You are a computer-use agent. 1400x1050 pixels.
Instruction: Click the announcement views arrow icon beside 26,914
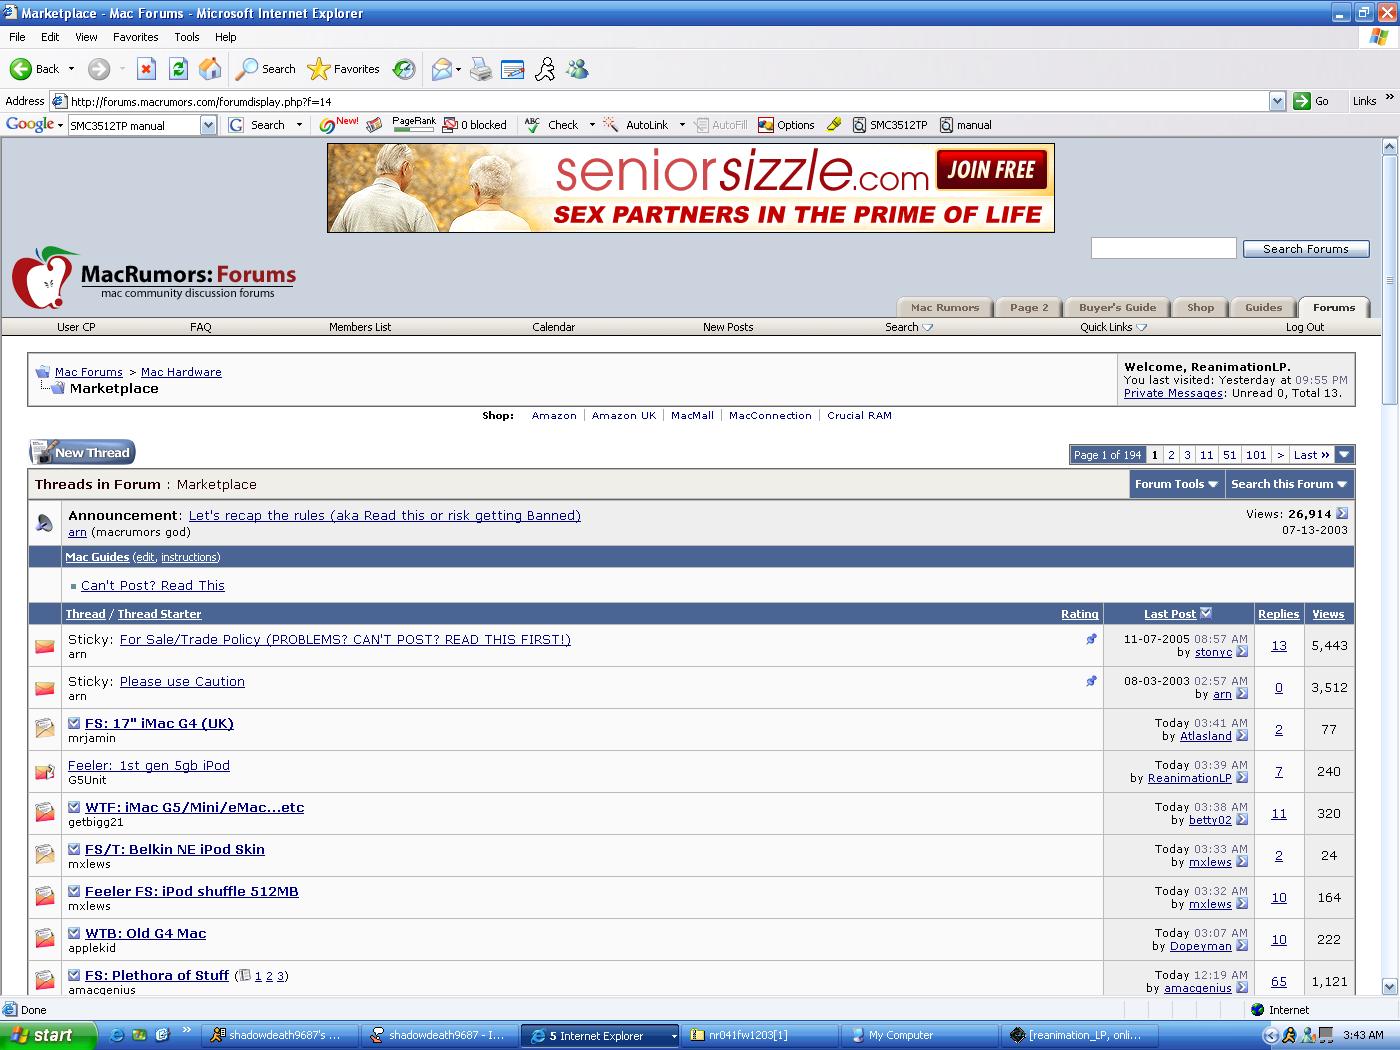click(1342, 514)
